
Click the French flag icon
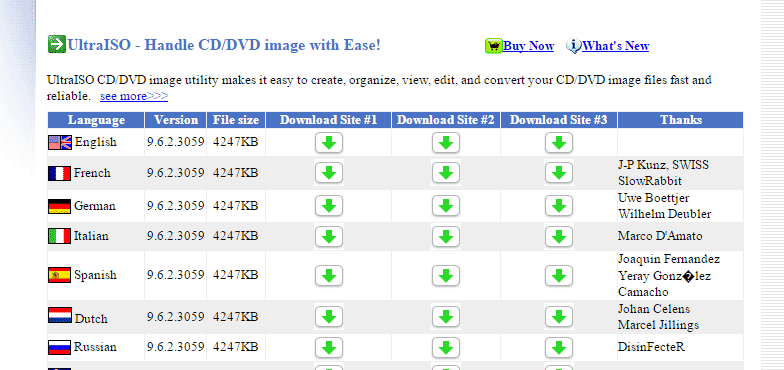tap(60, 174)
